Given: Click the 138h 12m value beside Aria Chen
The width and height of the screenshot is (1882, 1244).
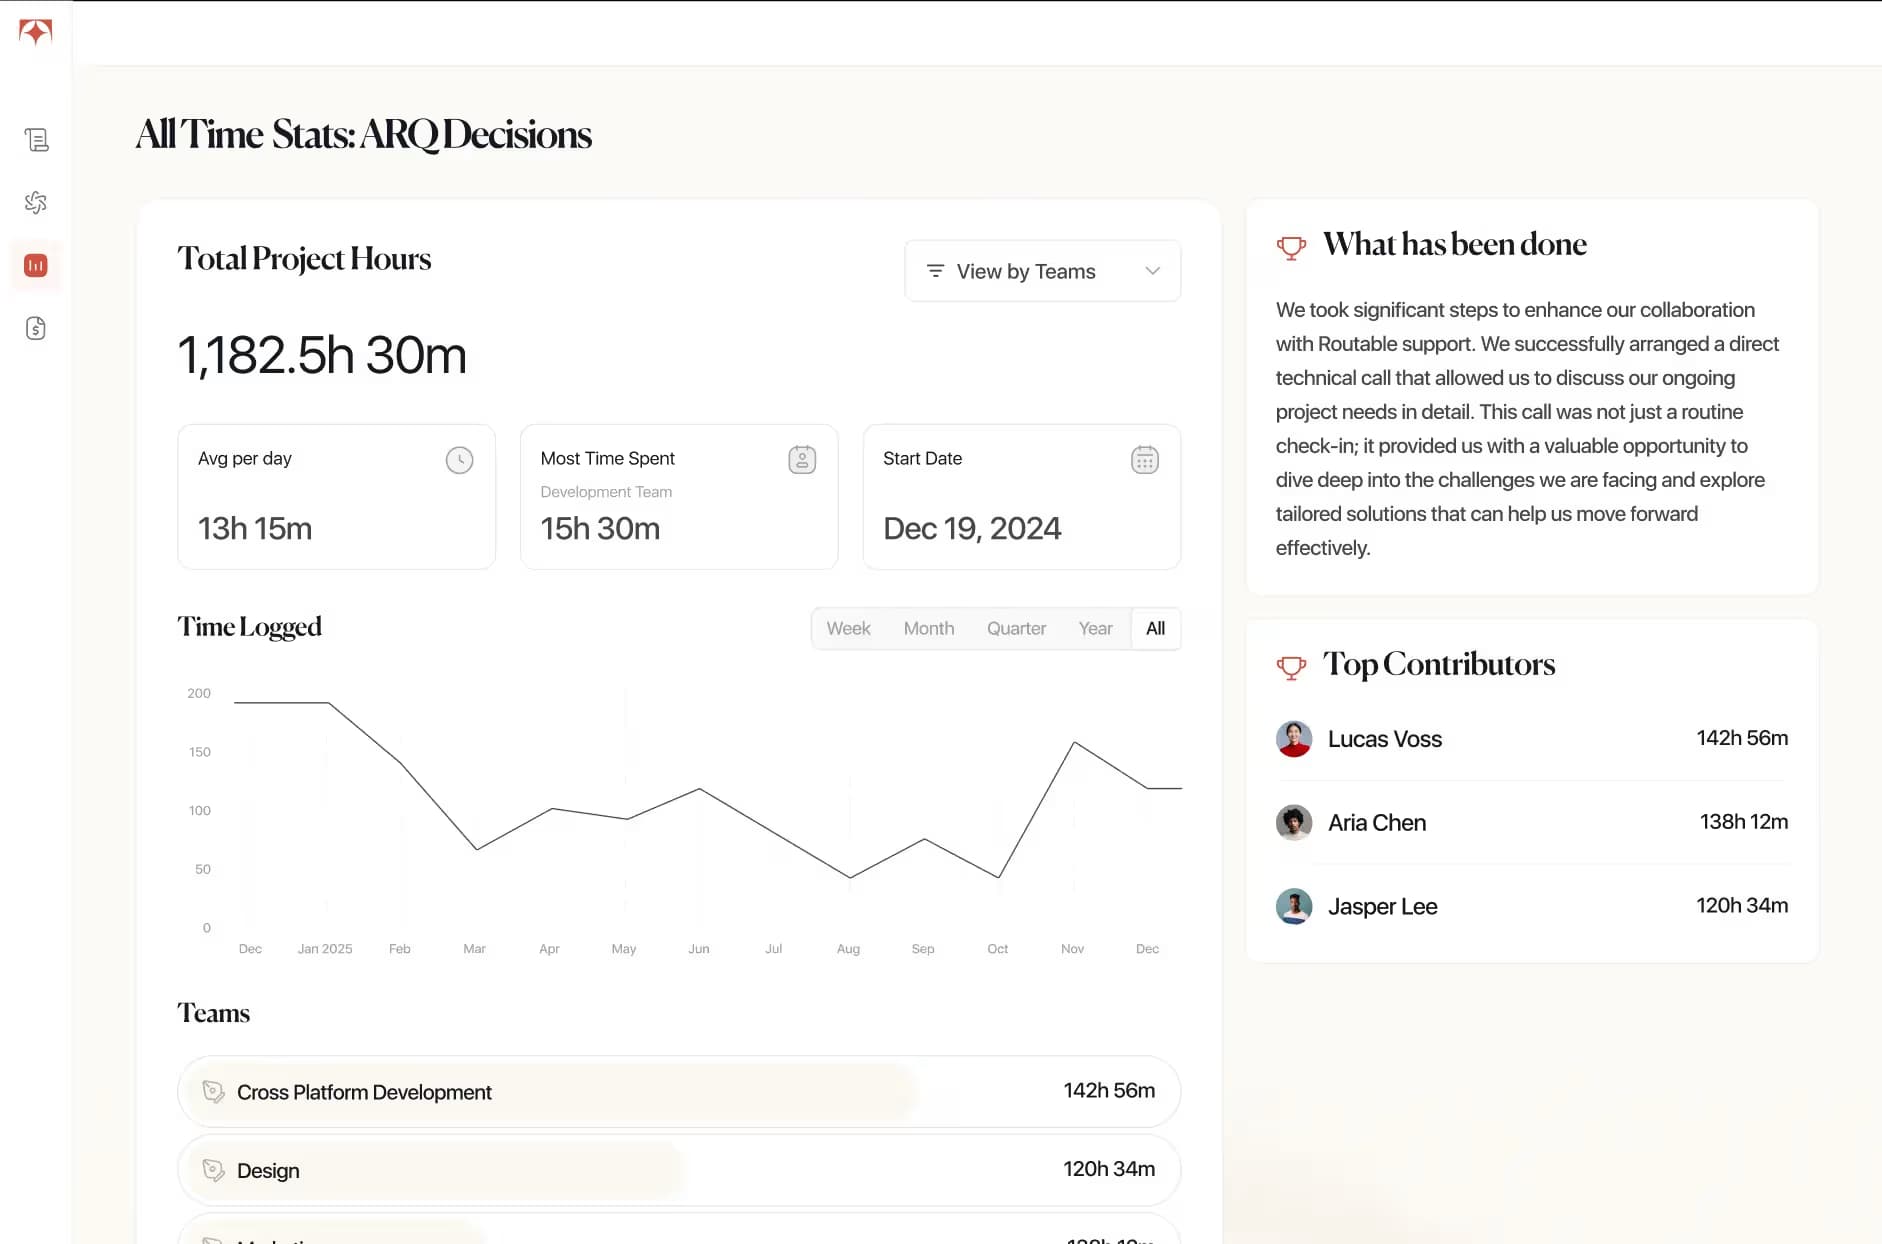Looking at the screenshot, I should 1744,822.
